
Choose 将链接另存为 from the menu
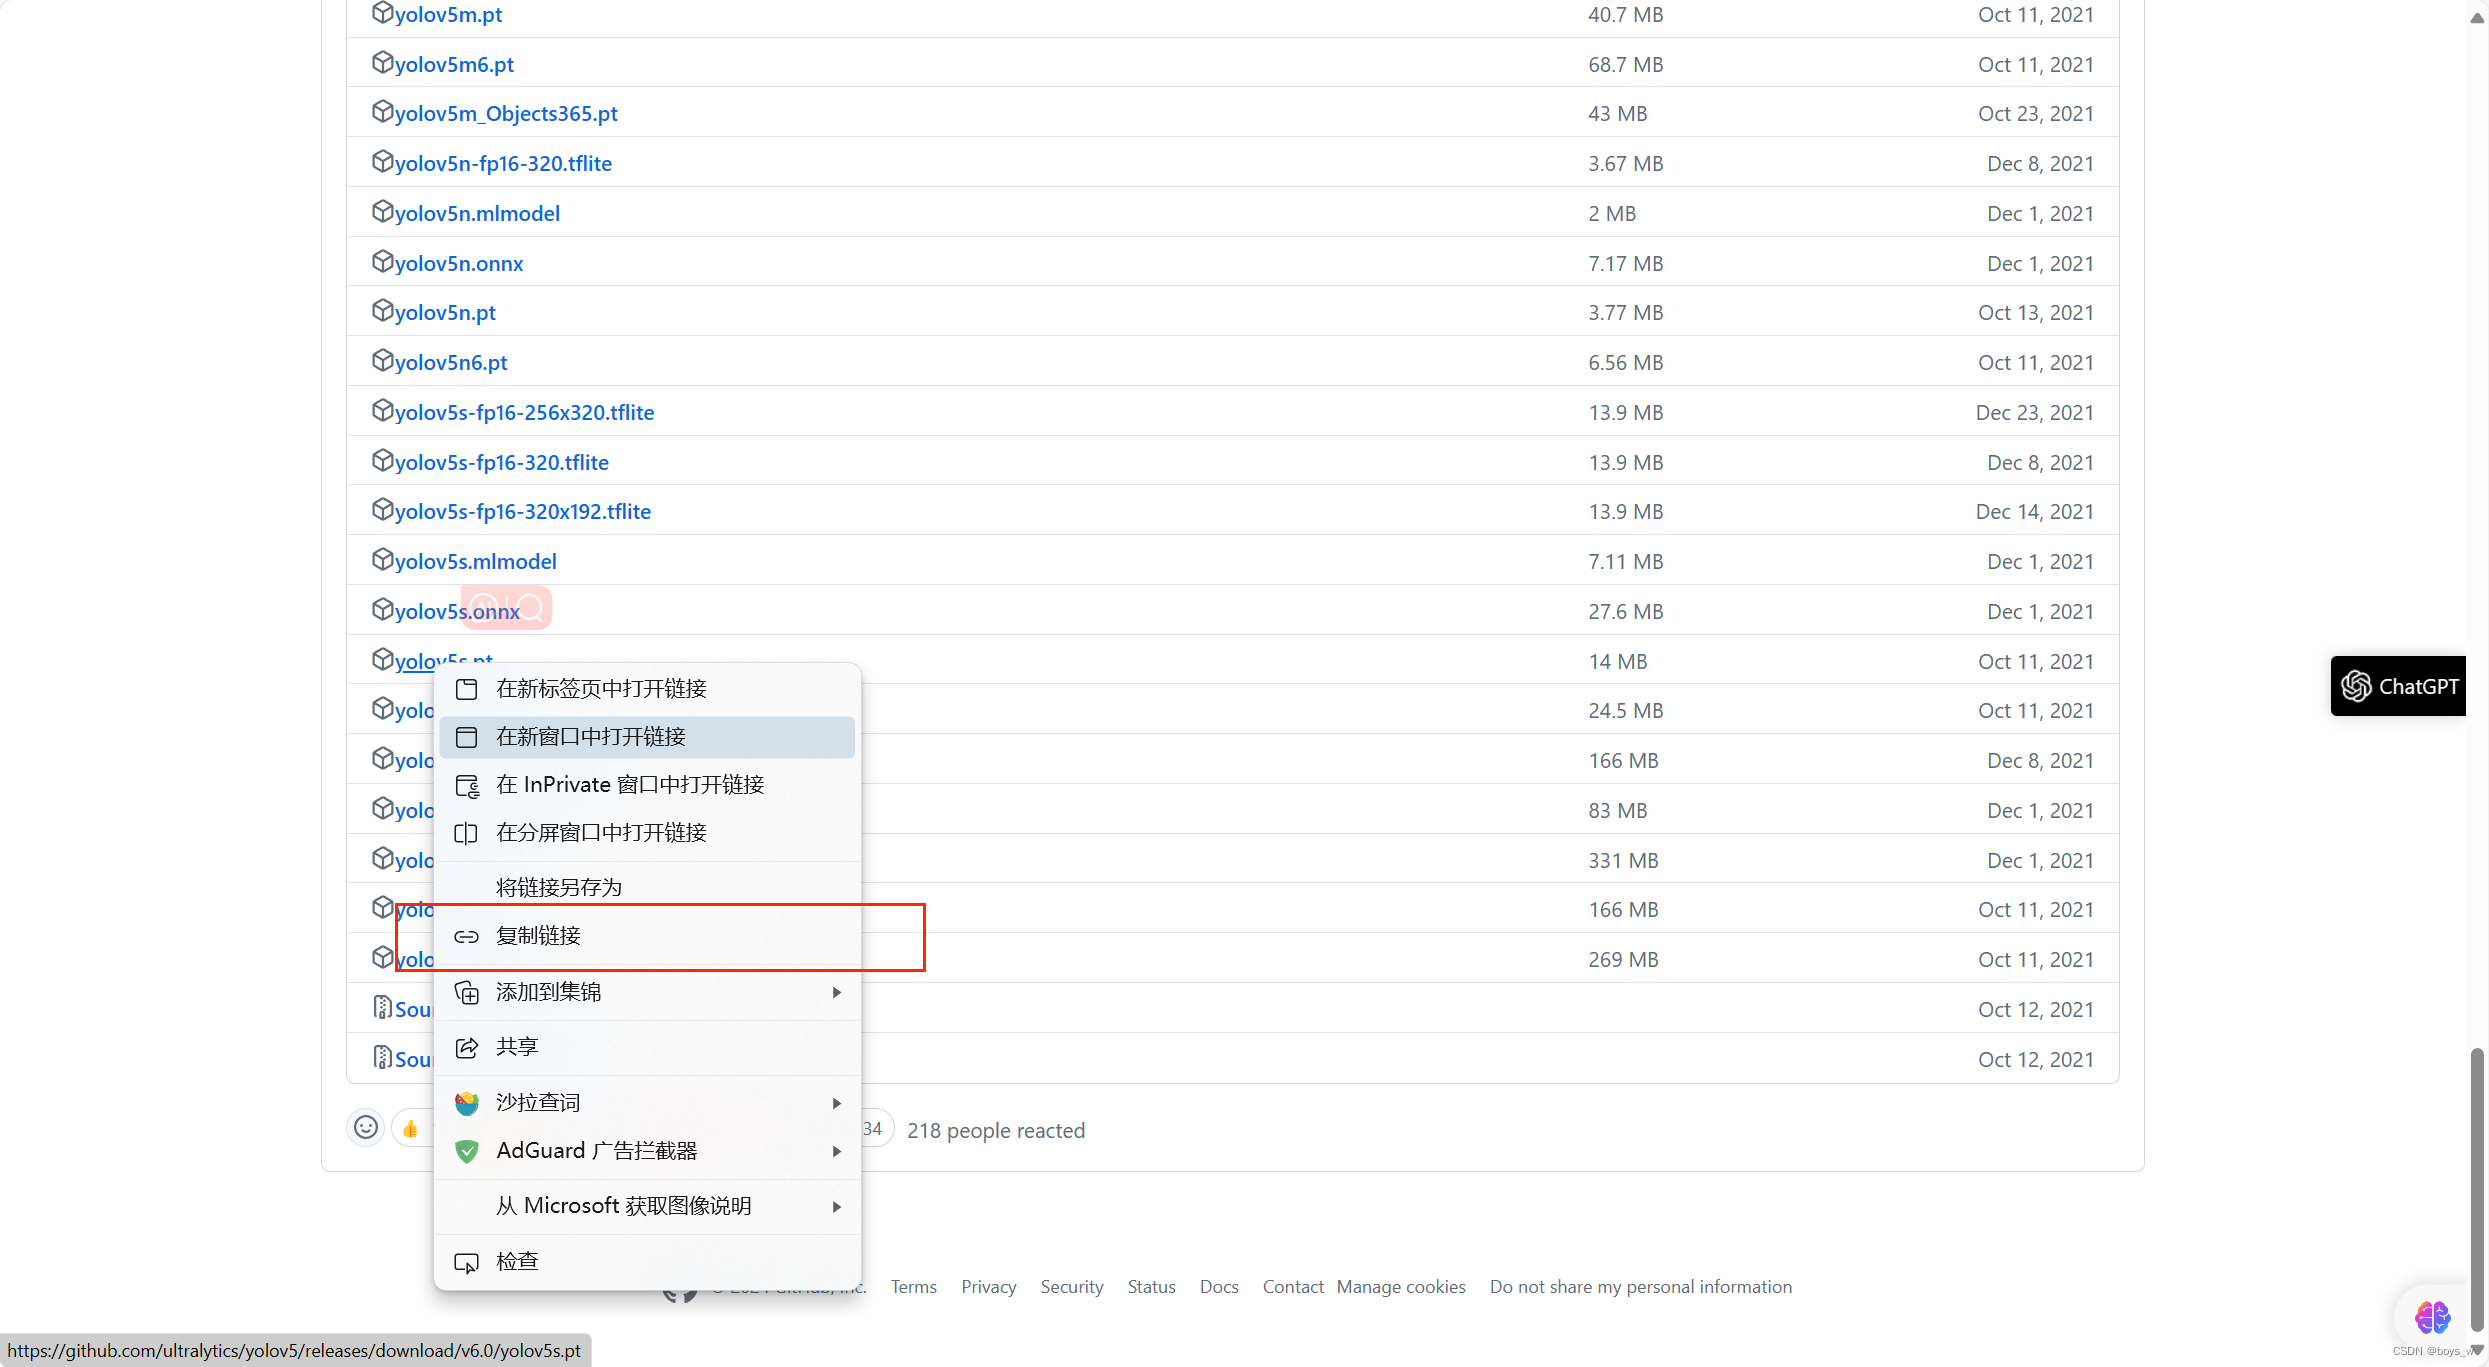tap(558, 886)
